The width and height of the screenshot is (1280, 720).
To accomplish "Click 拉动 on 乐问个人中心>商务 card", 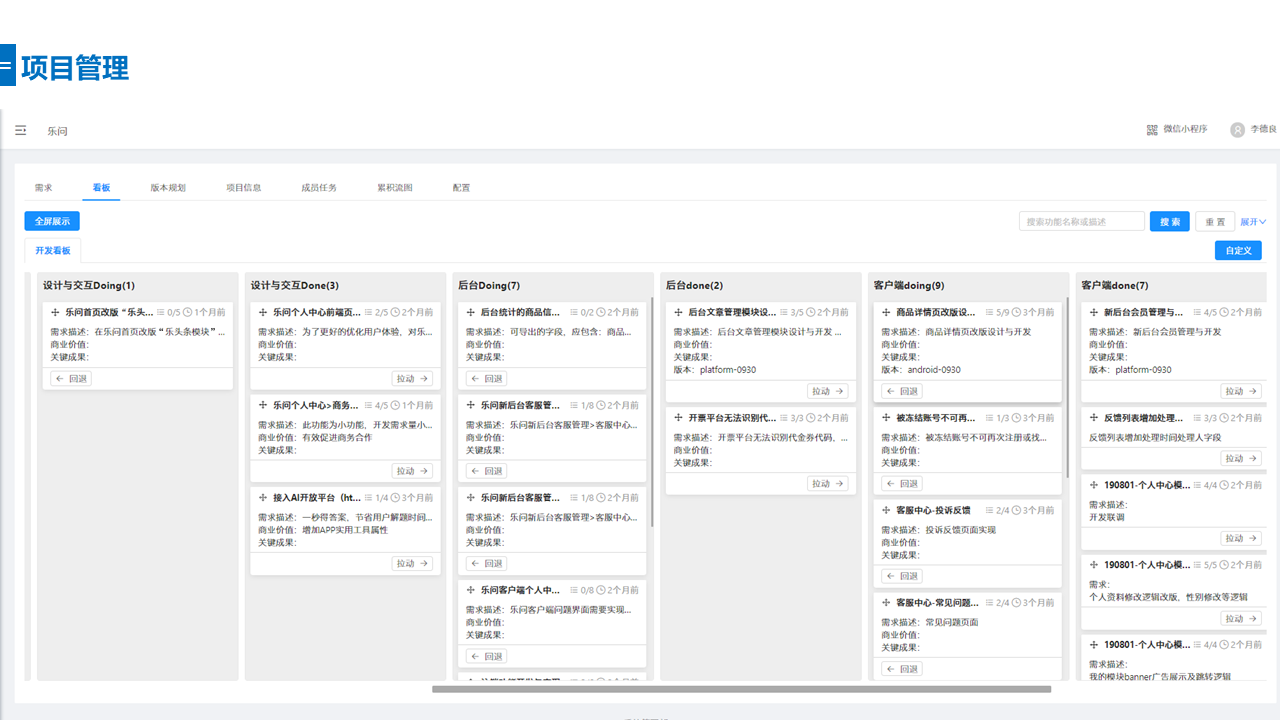I will pyautogui.click(x=412, y=471).
